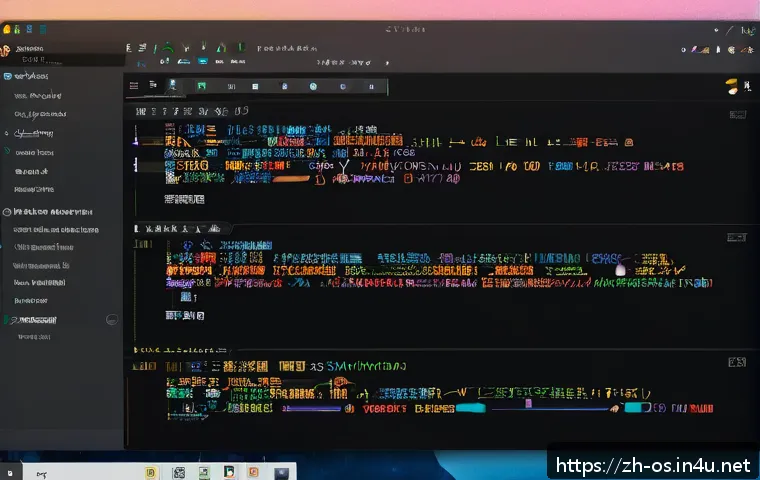
Task: Open the orange square icon in the taskbar
Action: pyautogui.click(x=253, y=472)
